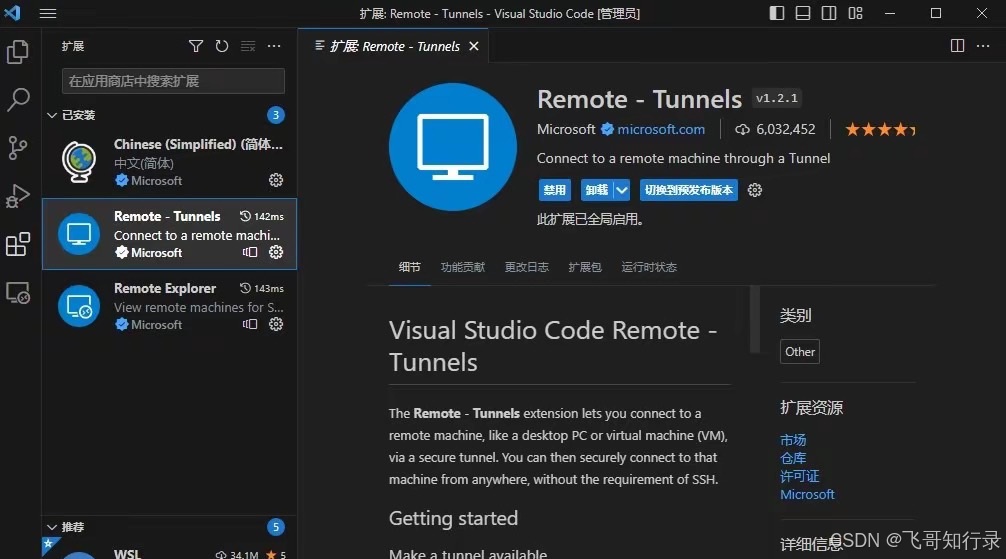Open customize layout icon in title bar
The image size is (1006, 559).
click(855, 13)
